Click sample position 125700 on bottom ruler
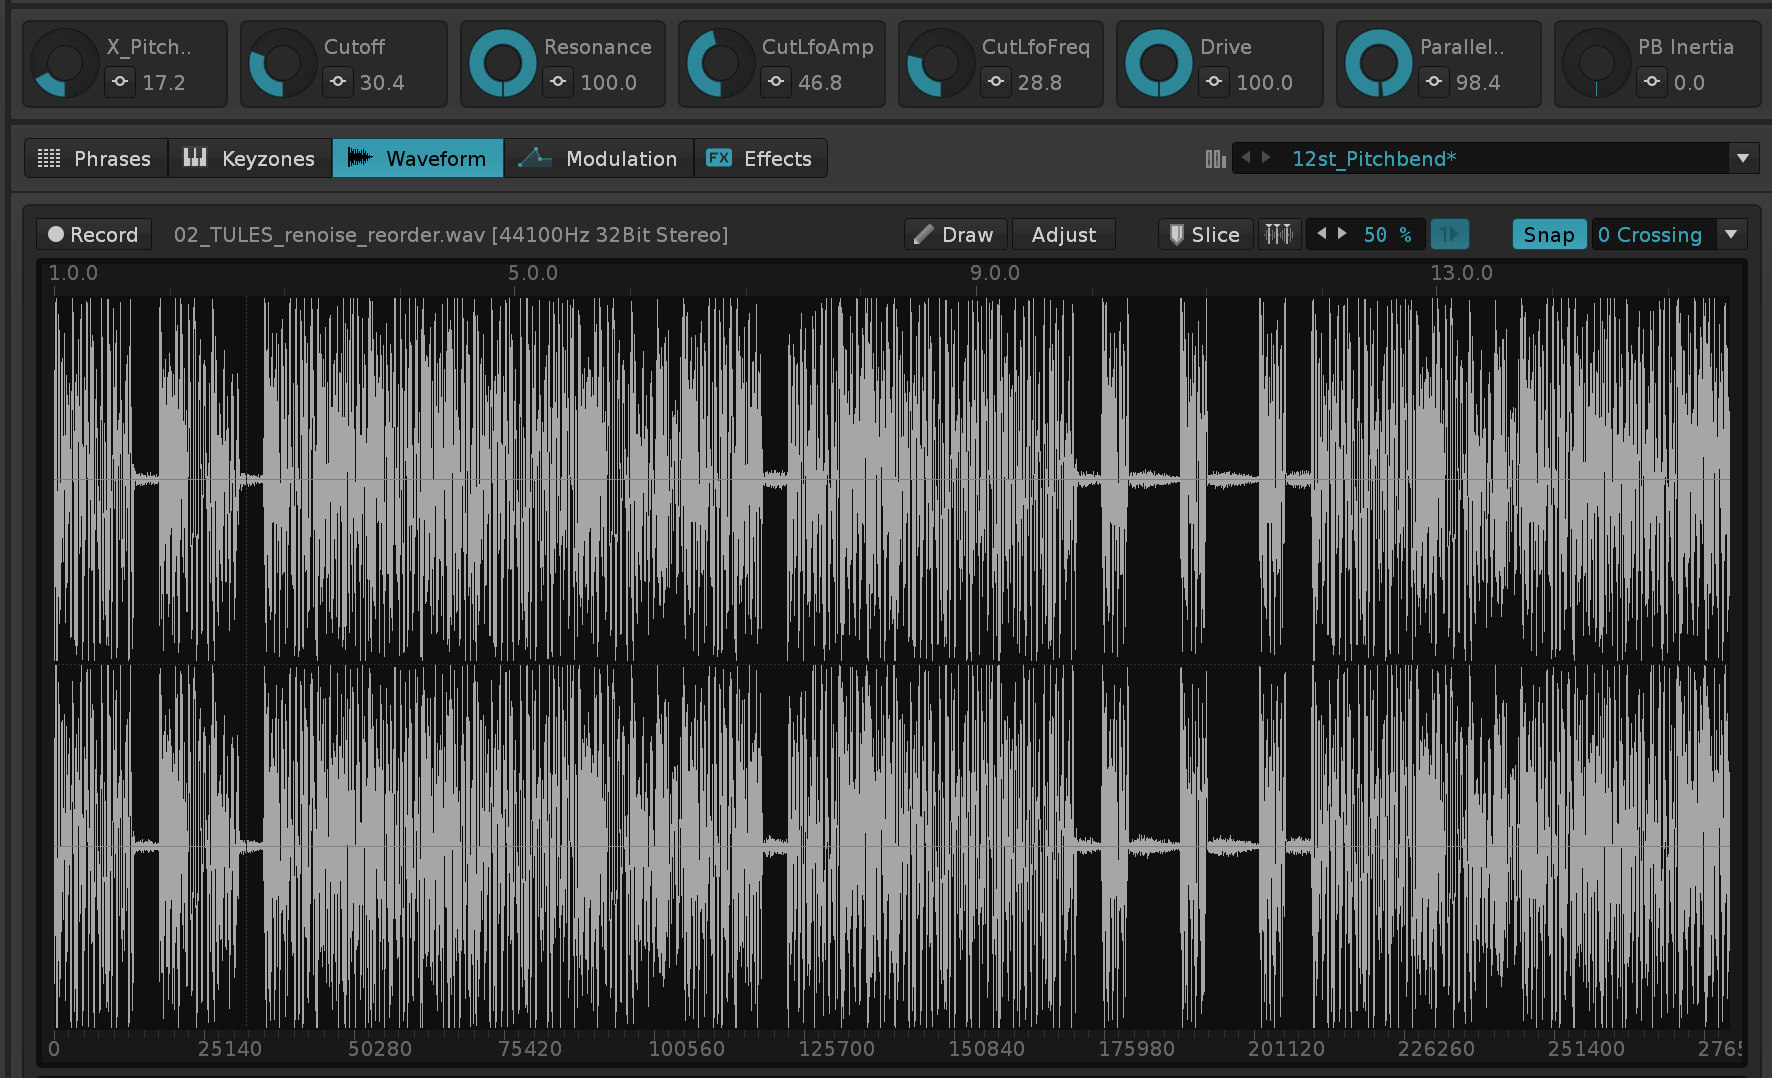1772x1078 pixels. [836, 1048]
